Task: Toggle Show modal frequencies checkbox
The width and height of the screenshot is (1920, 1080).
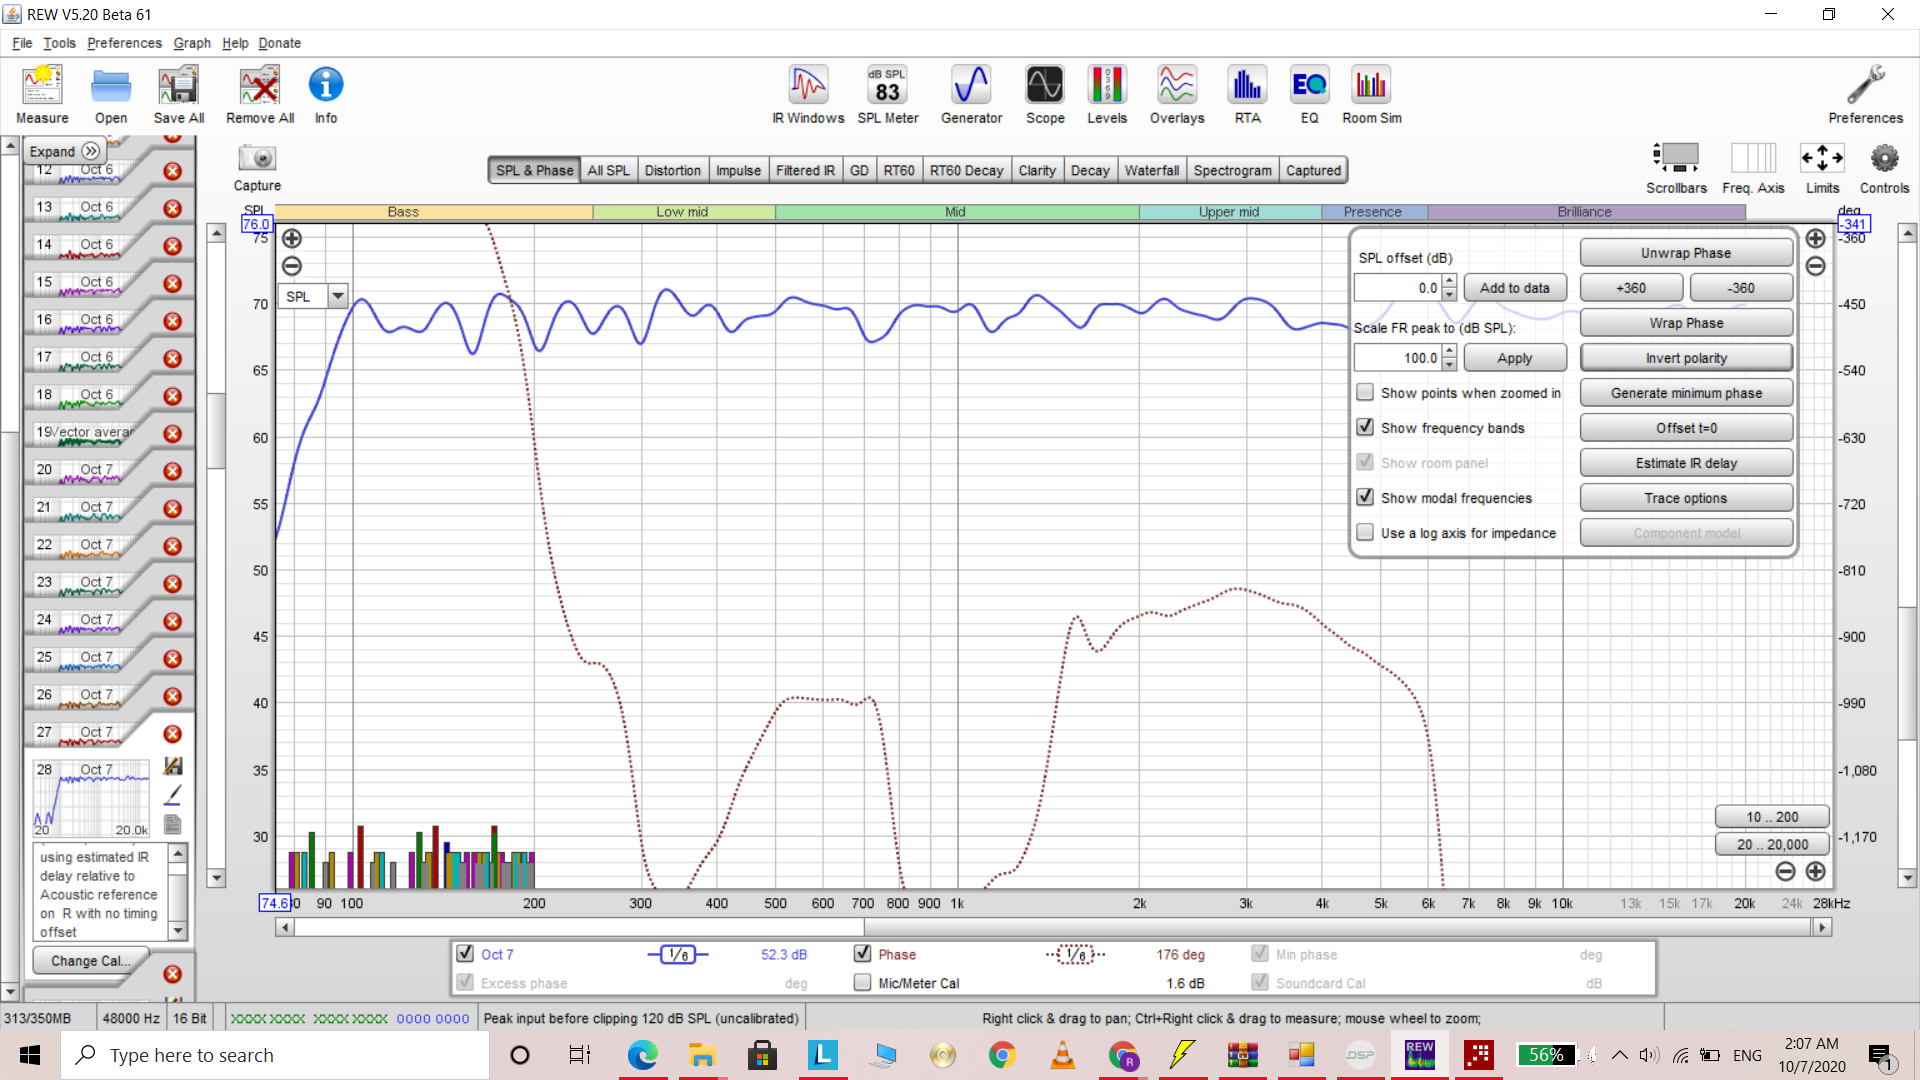Action: (1365, 497)
